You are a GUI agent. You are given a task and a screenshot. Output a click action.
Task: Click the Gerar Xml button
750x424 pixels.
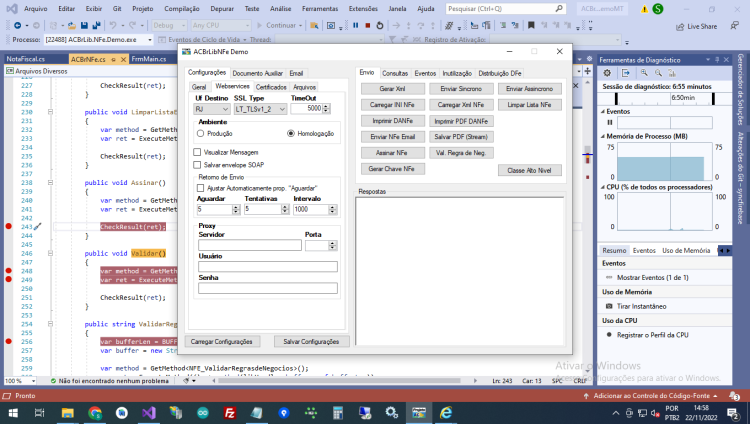pos(393,89)
